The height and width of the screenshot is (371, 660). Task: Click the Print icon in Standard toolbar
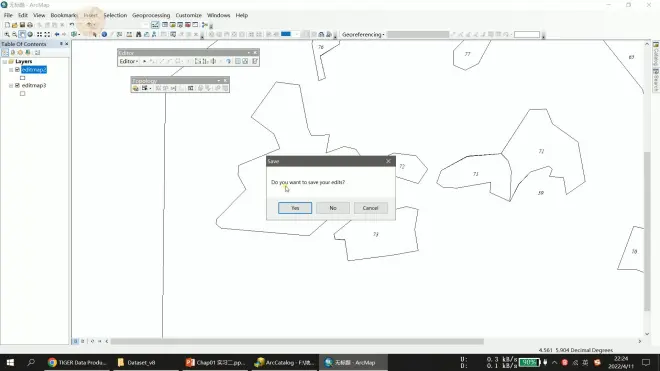point(30,25)
